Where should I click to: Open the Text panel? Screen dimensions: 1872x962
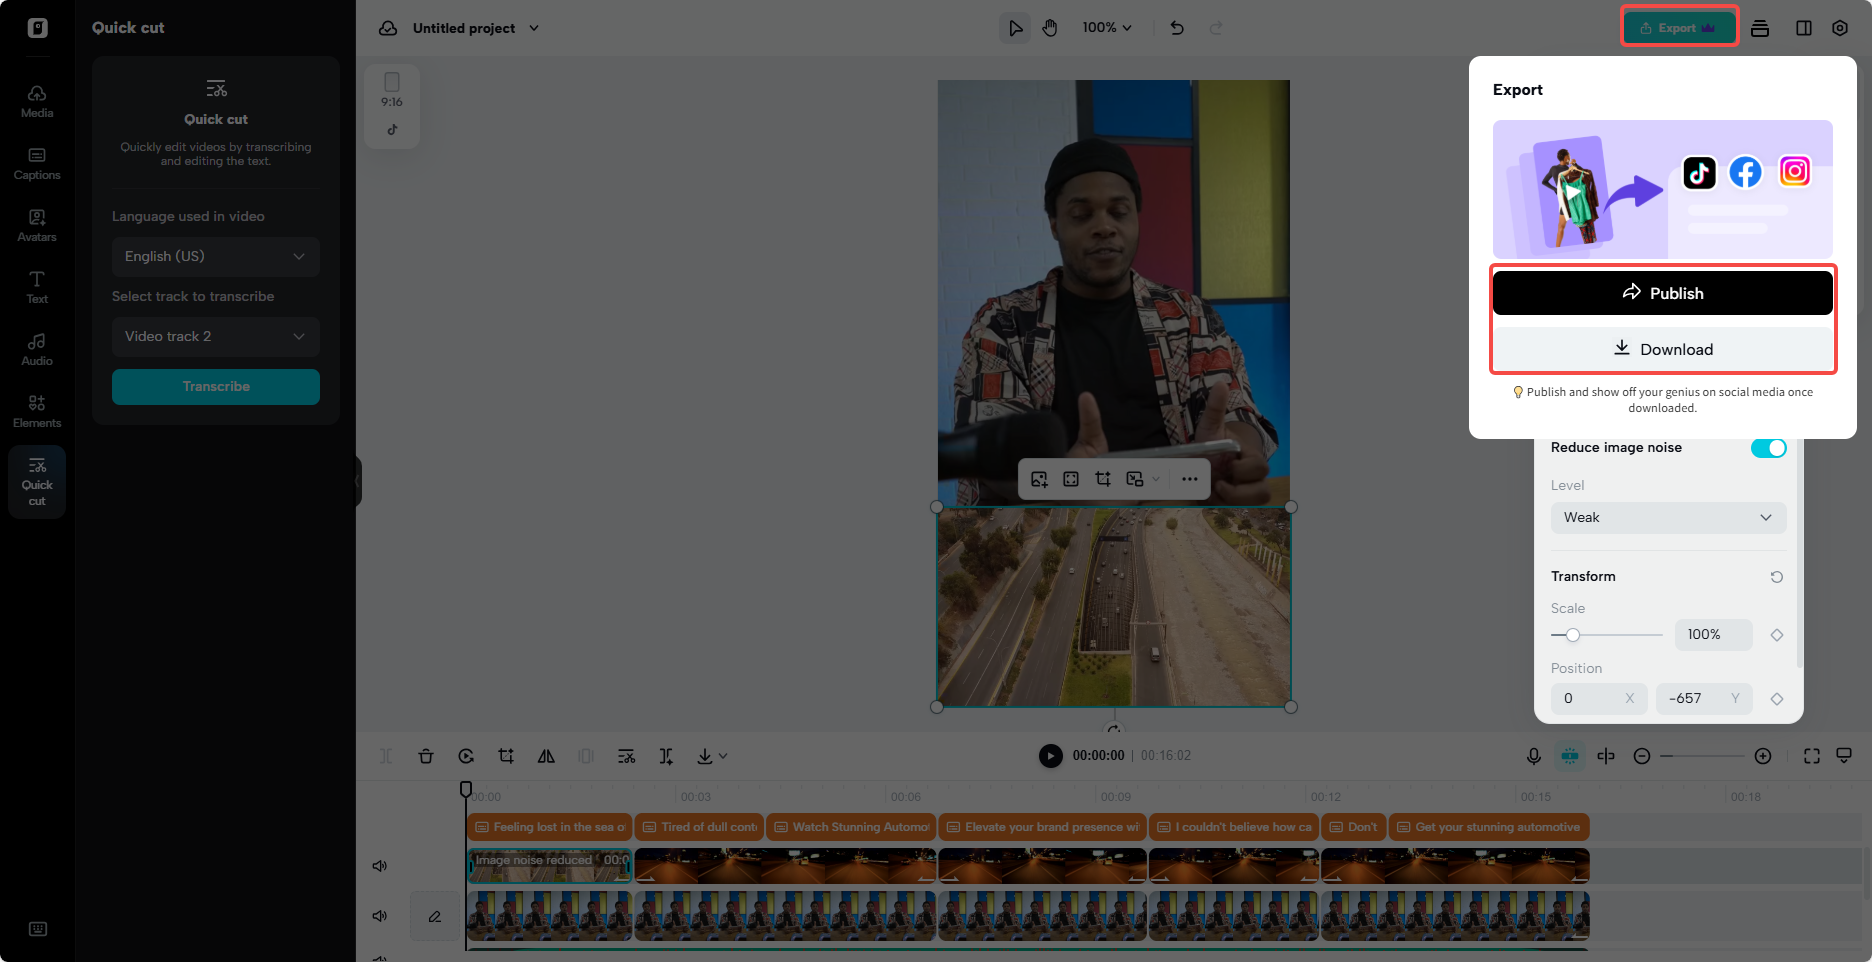point(36,287)
